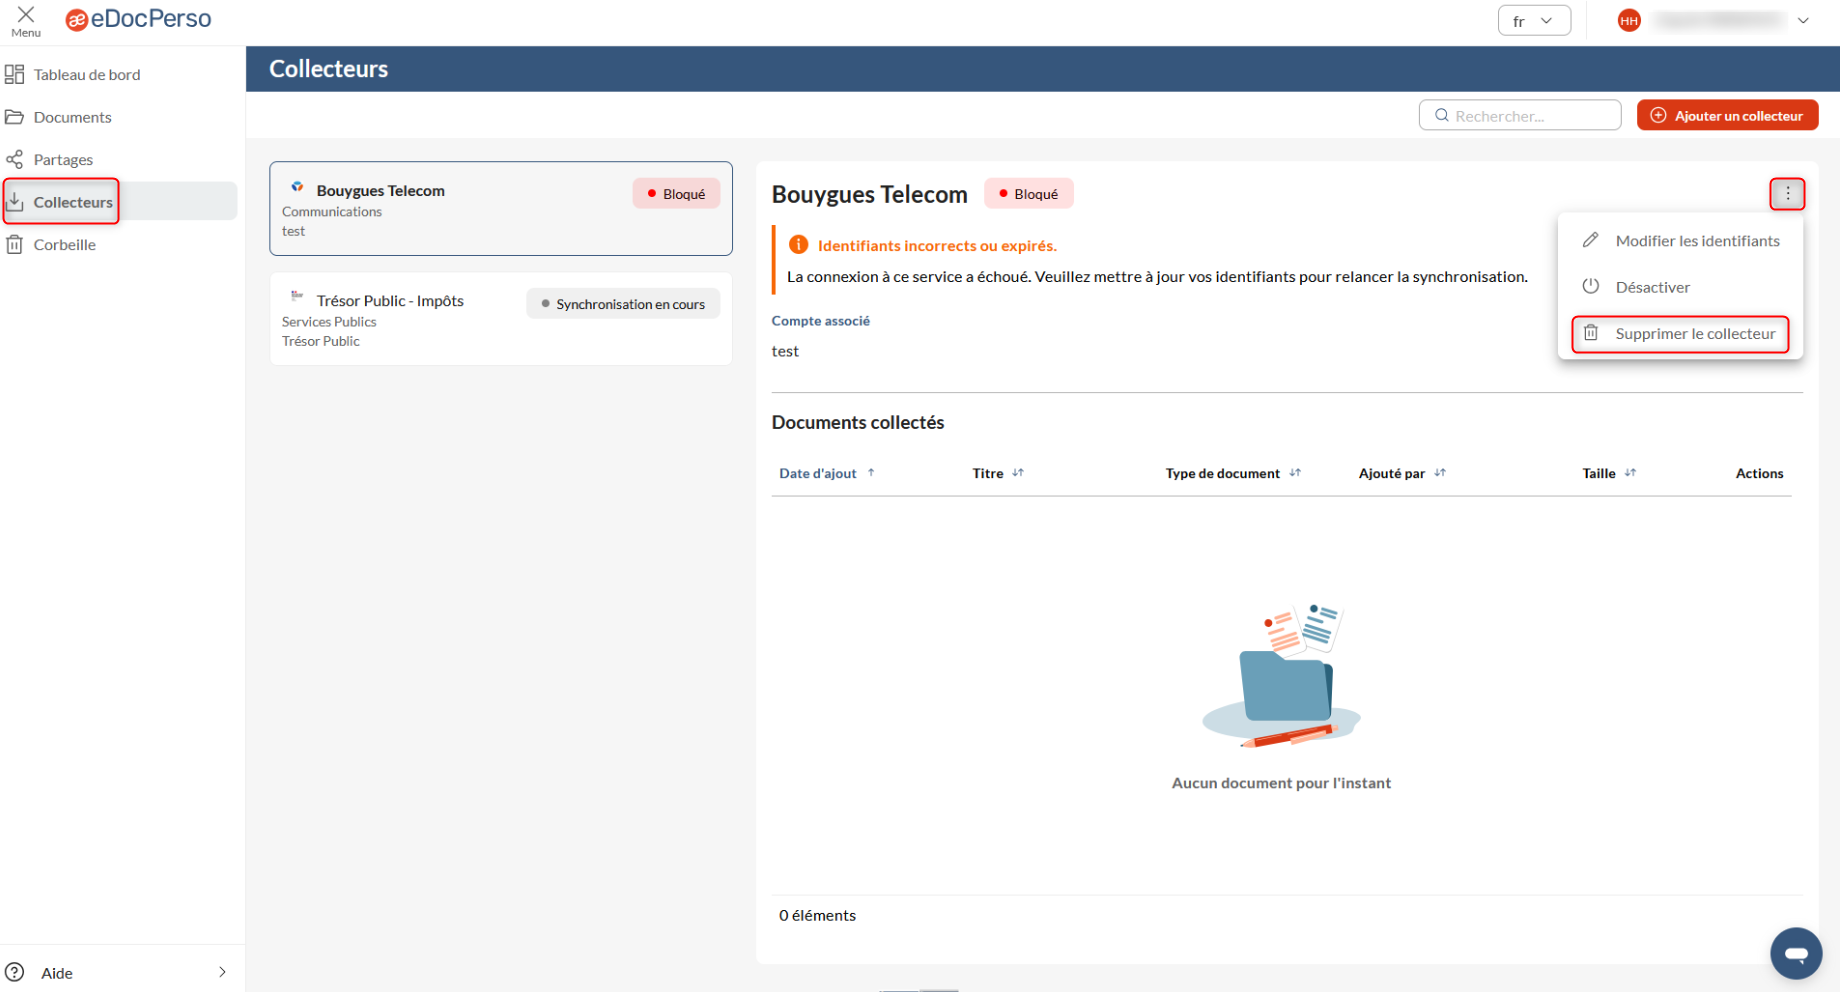1840x992 pixels.
Task: Open Corbeille in the sidebar
Action: coord(64,245)
